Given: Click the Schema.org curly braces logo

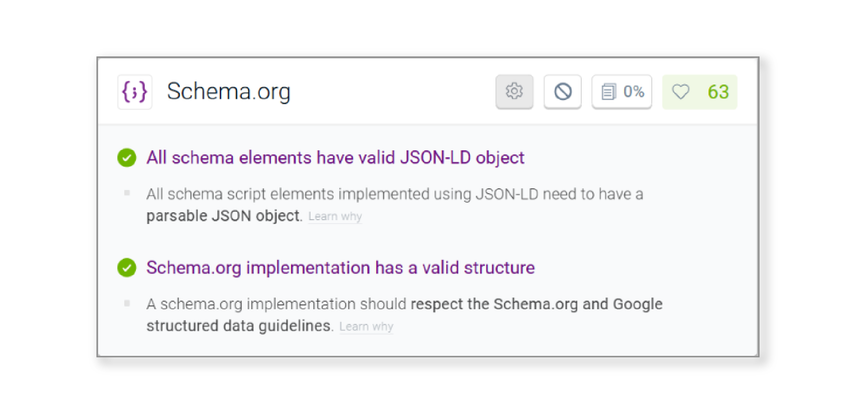Looking at the screenshot, I should [134, 92].
